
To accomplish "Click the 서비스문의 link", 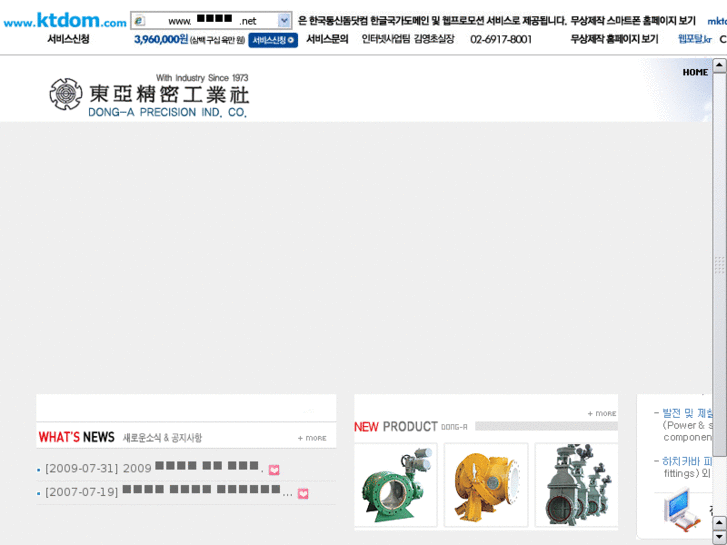I will pyautogui.click(x=327, y=39).
